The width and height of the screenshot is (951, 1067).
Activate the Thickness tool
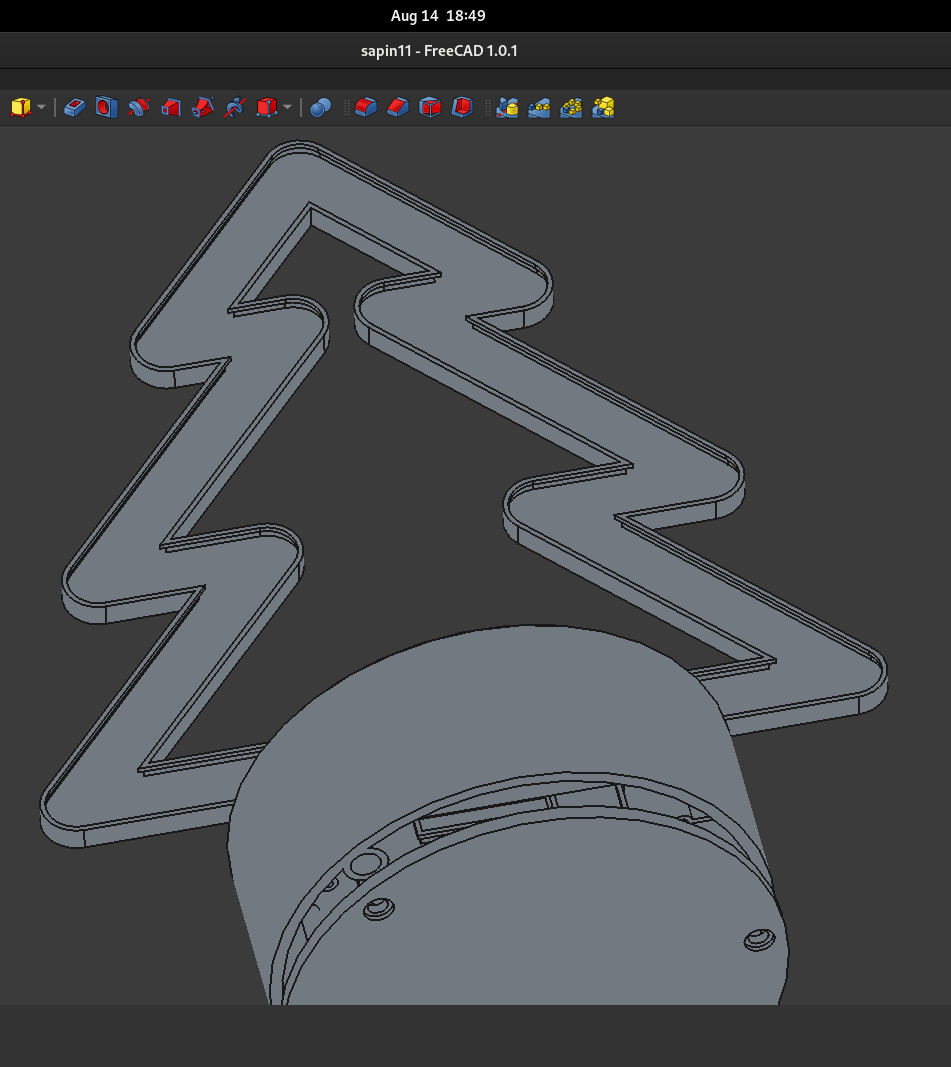[x=462, y=108]
